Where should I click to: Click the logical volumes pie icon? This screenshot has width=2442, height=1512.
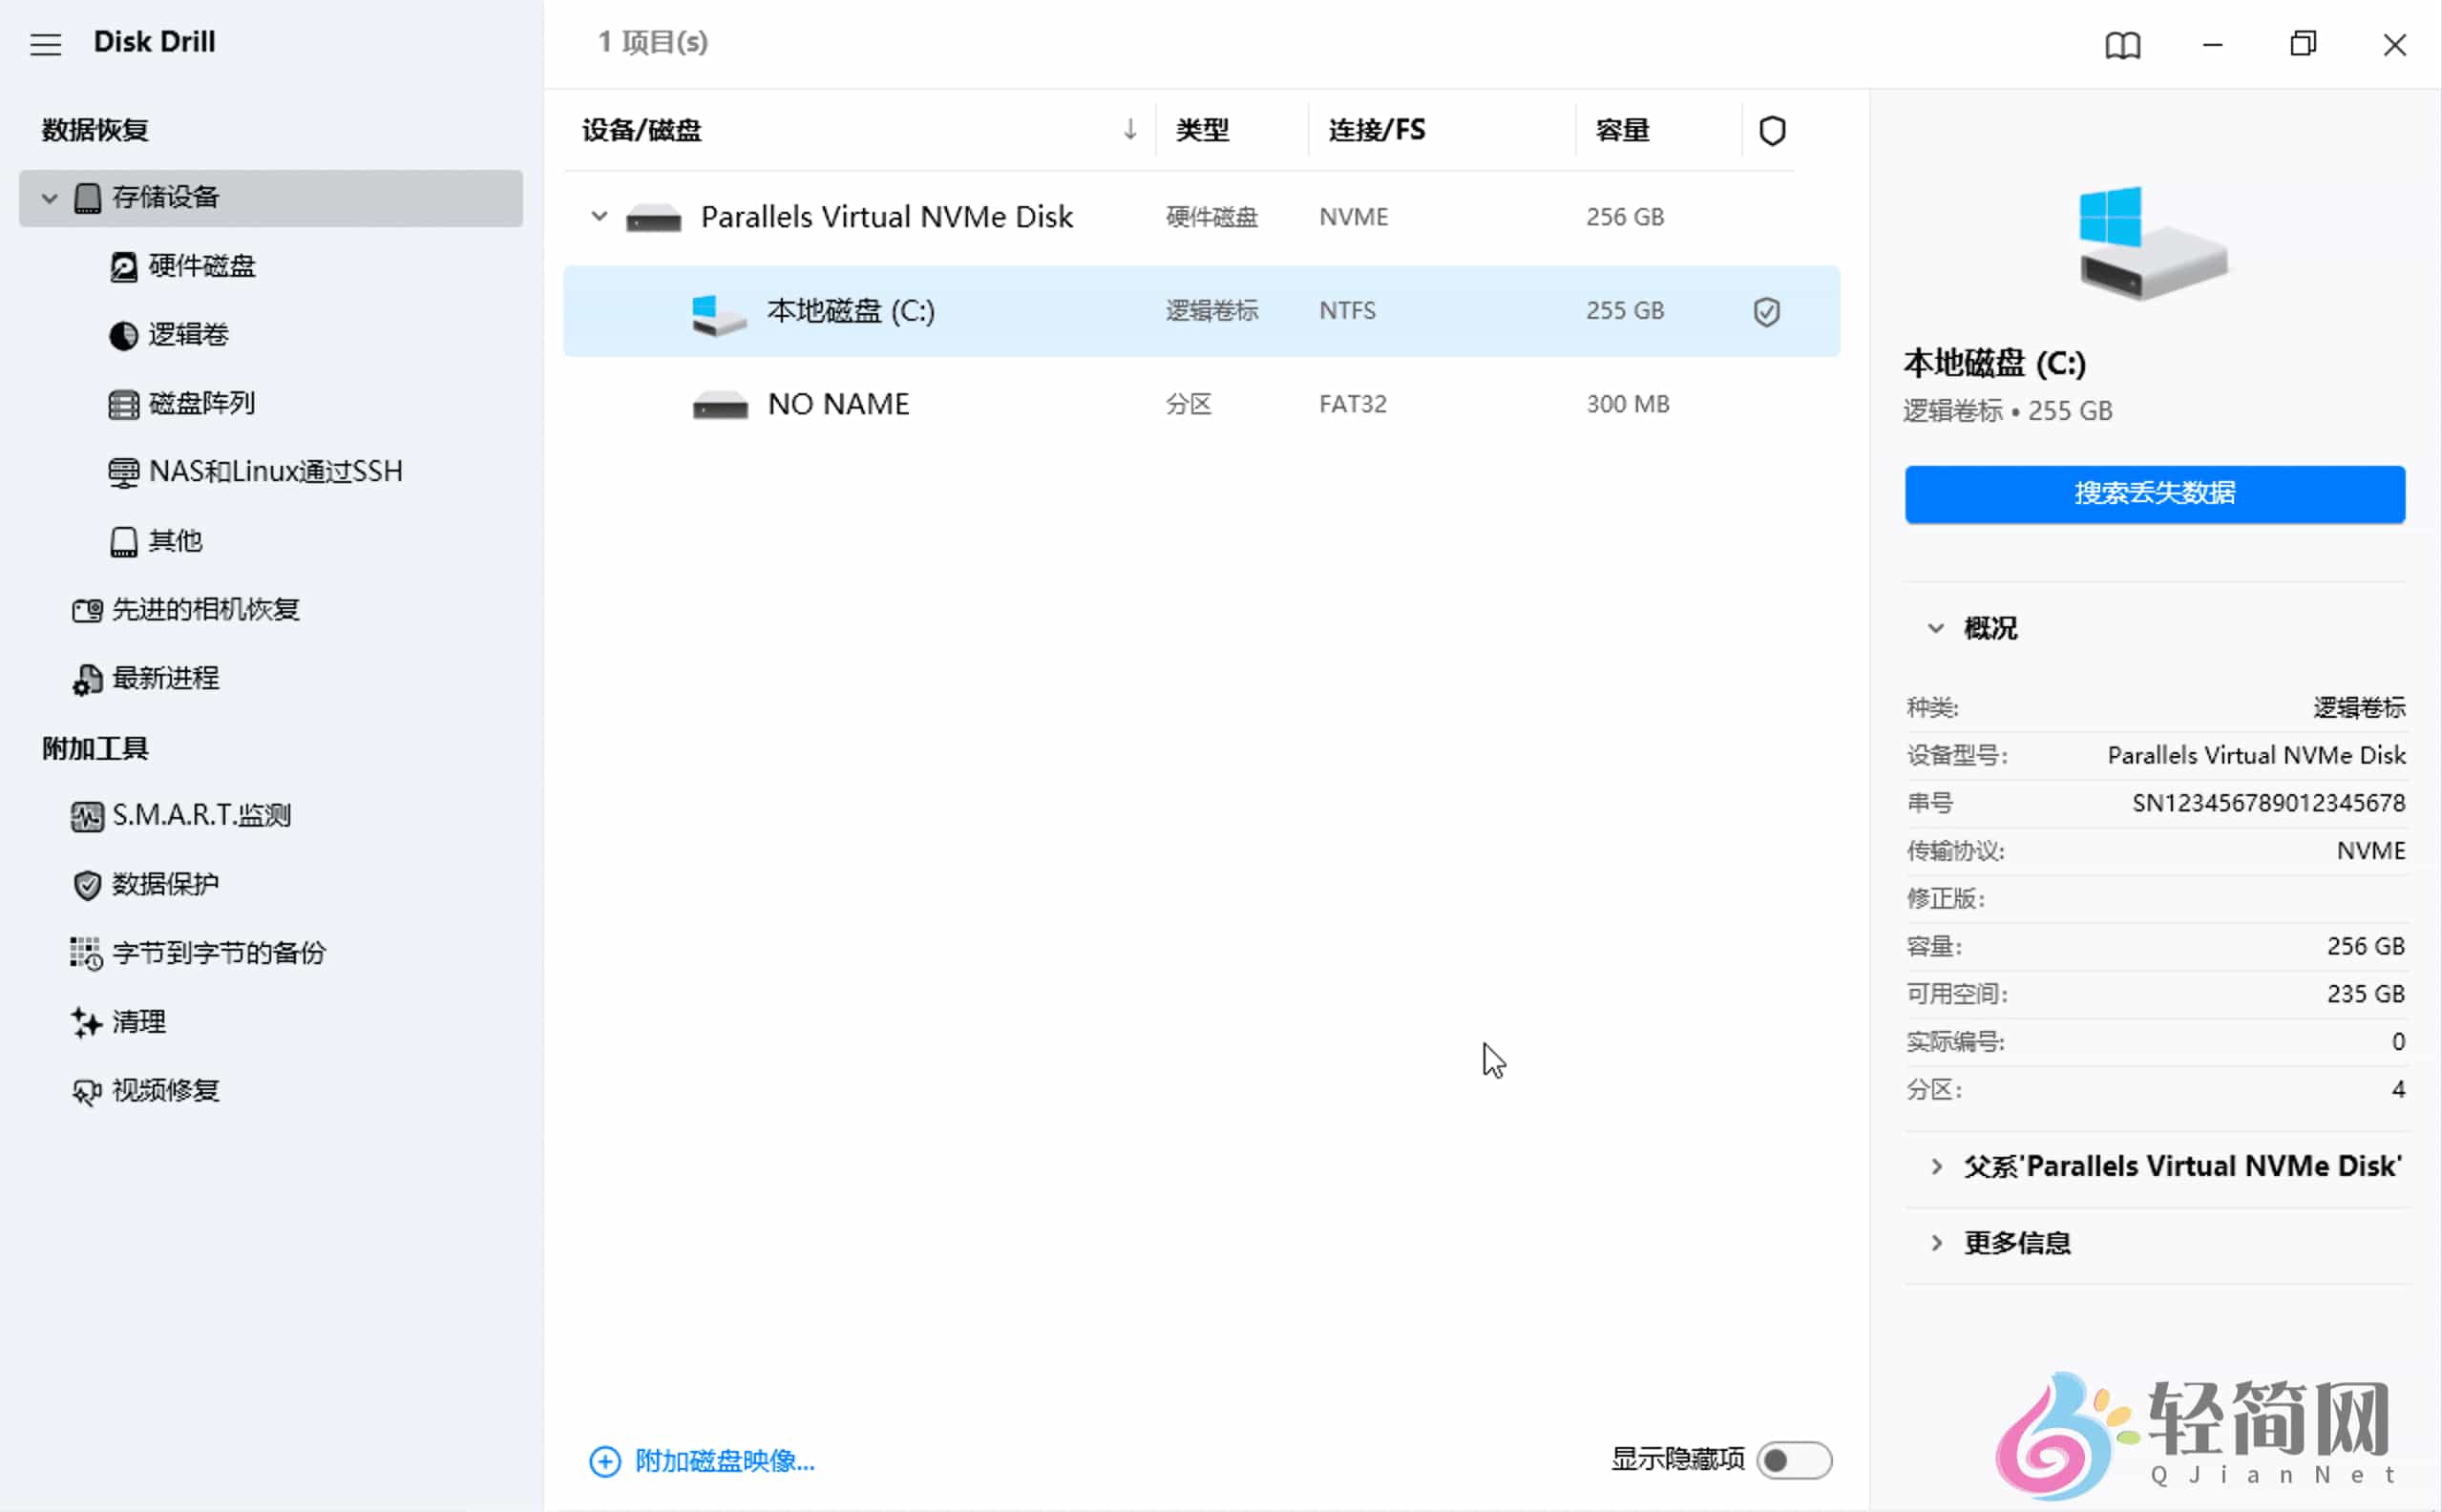pos(123,335)
